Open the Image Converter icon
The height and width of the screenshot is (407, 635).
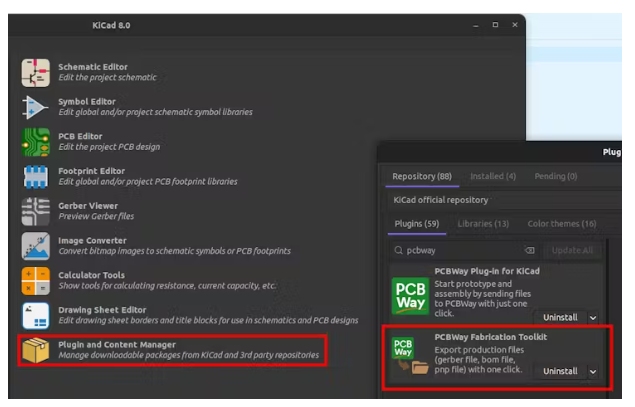(x=36, y=246)
